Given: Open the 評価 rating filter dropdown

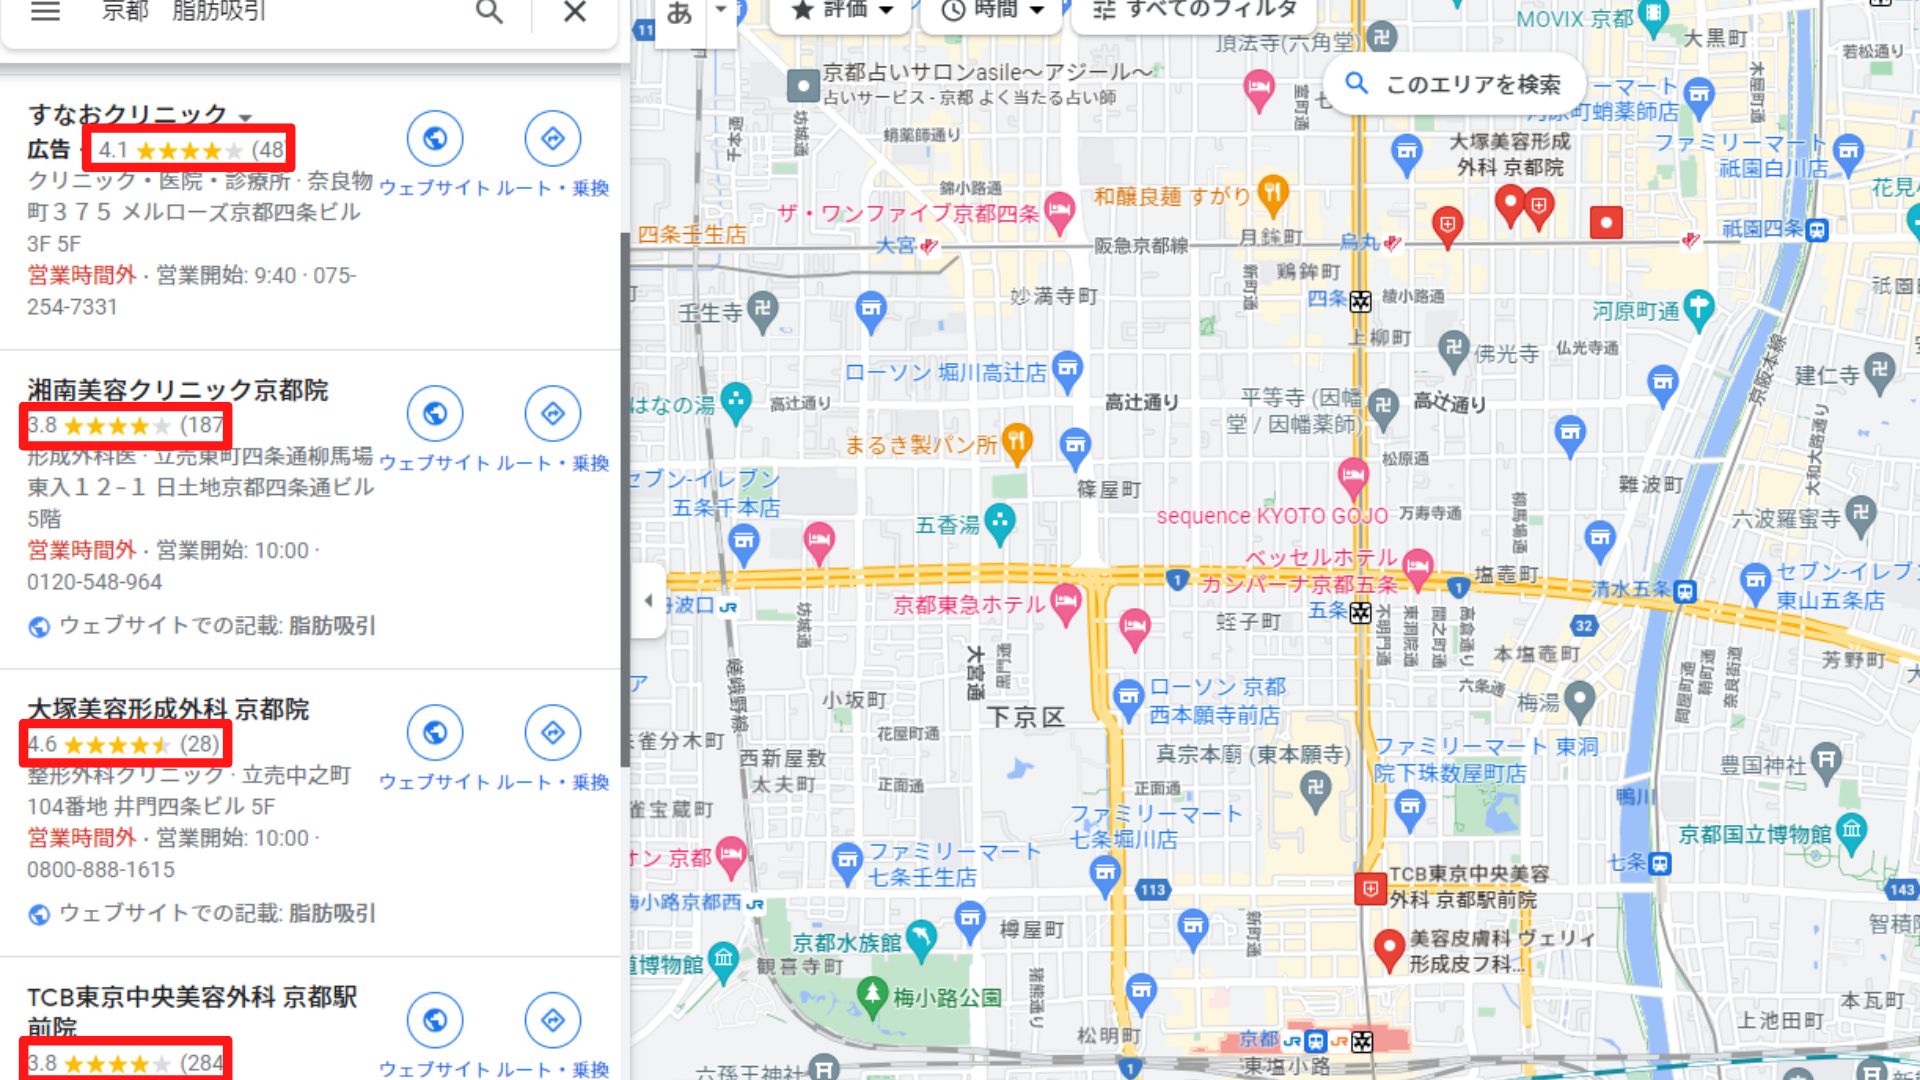Looking at the screenshot, I should click(x=842, y=11).
